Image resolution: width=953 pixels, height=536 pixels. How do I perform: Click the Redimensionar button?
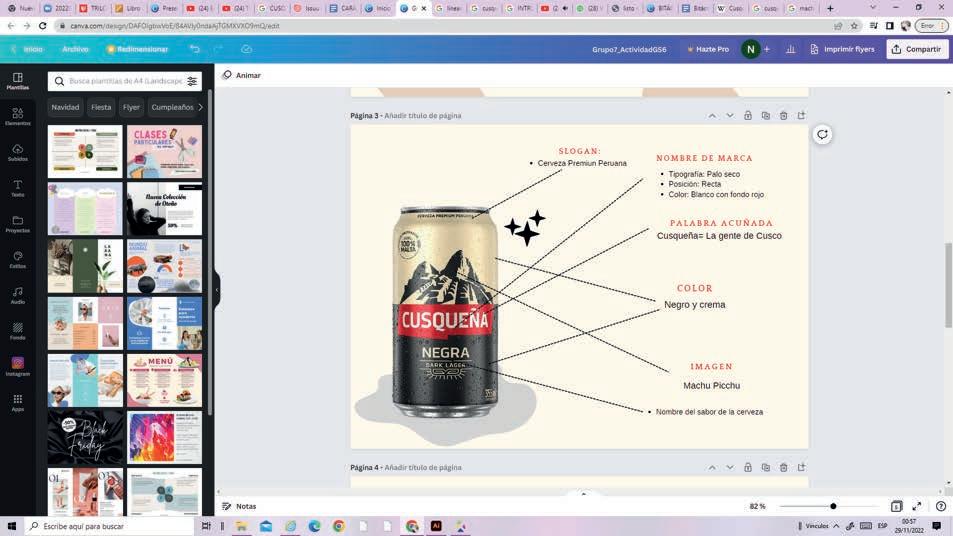(x=137, y=49)
